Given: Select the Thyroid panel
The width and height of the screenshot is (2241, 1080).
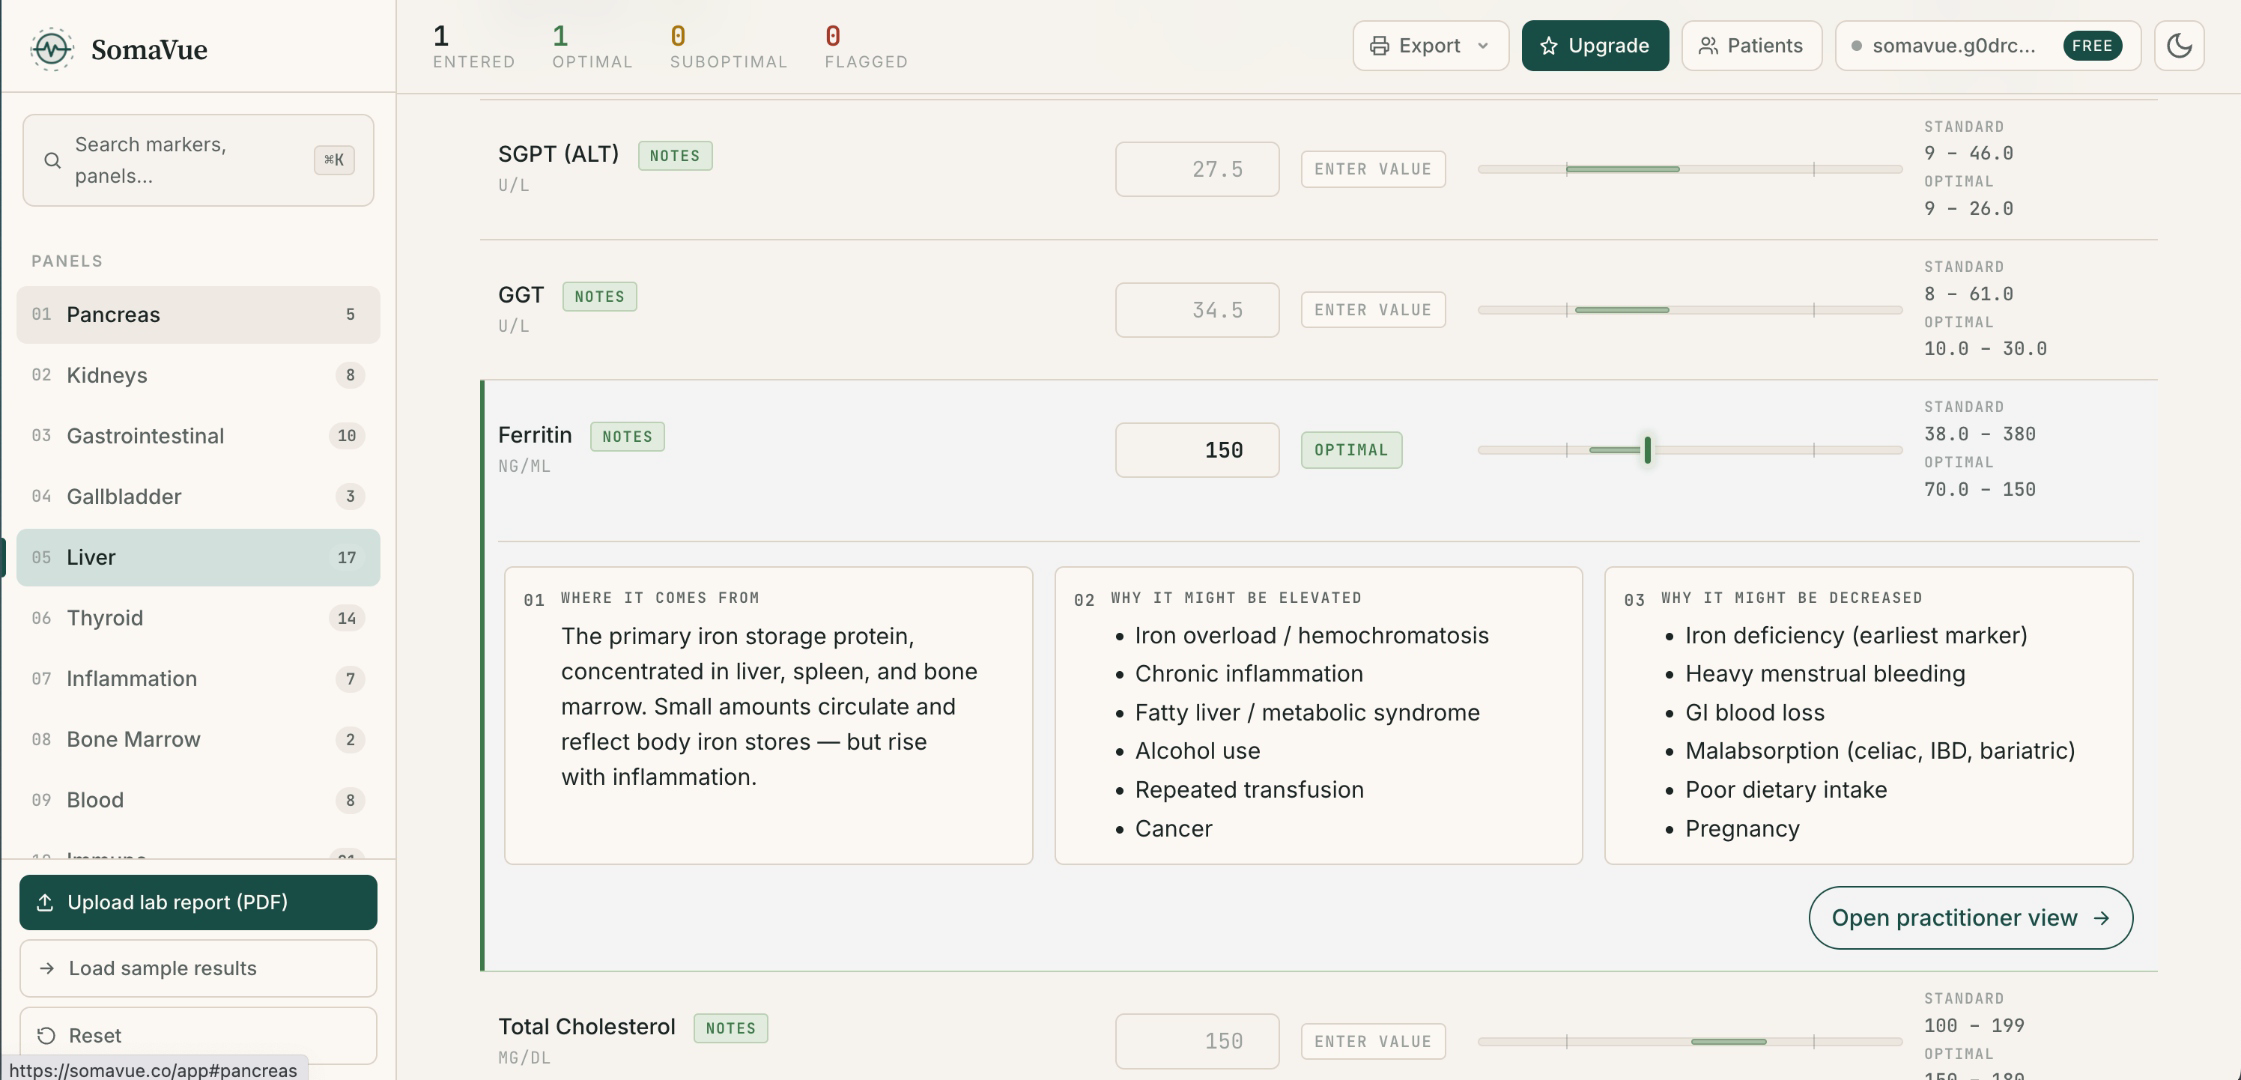Looking at the screenshot, I should (x=198, y=618).
